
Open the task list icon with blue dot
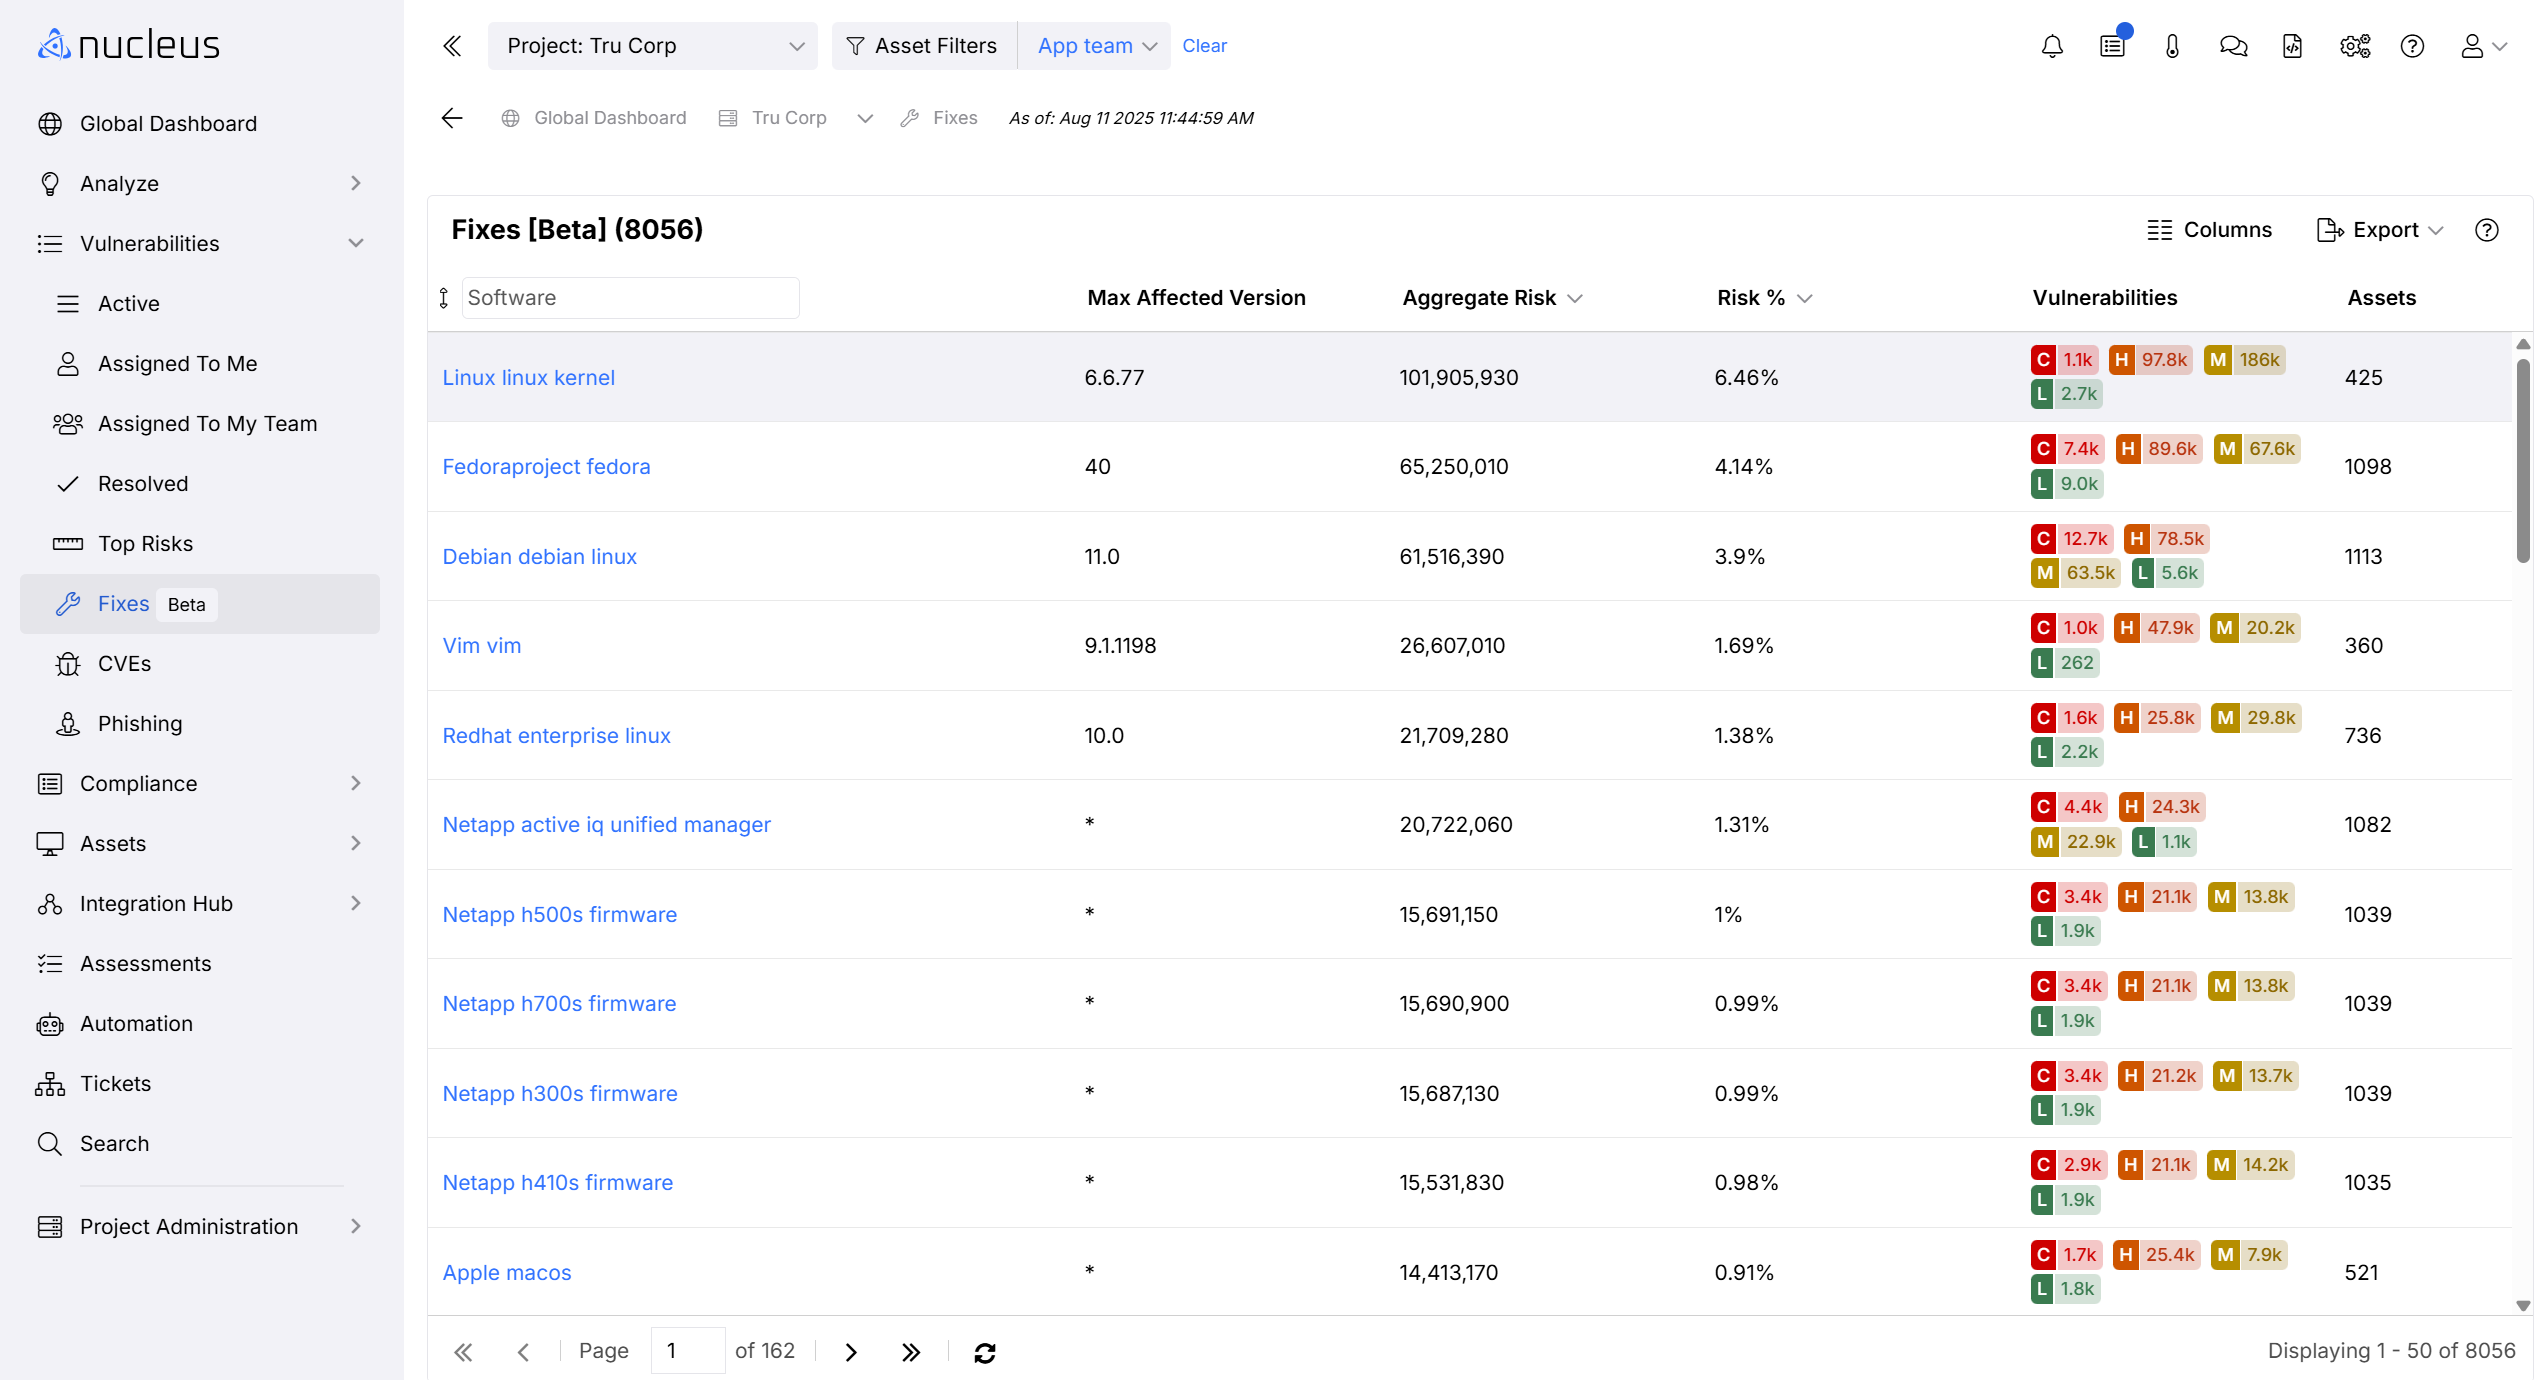pos(2113,45)
